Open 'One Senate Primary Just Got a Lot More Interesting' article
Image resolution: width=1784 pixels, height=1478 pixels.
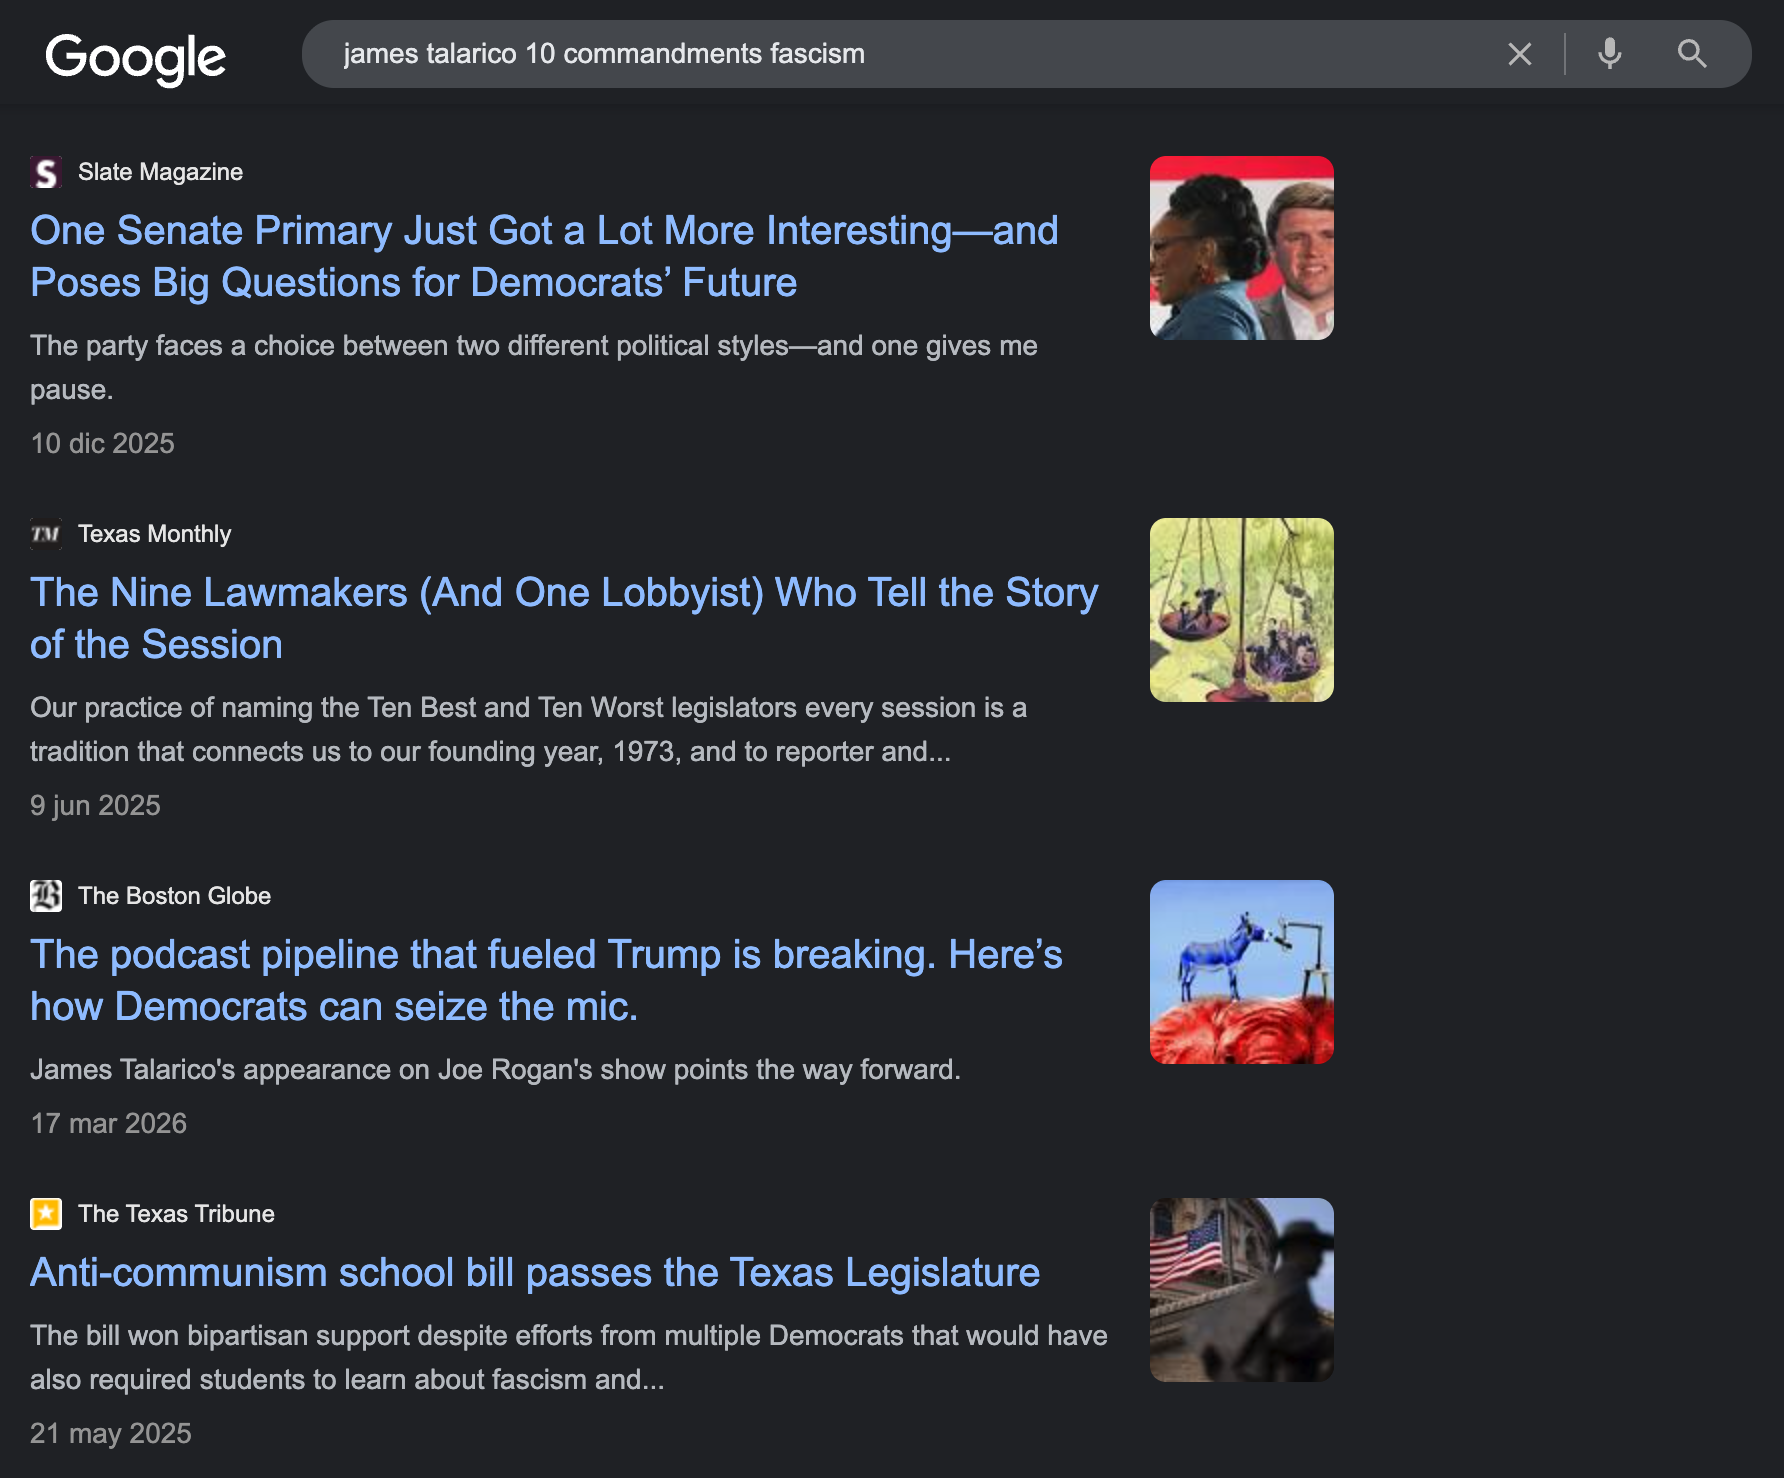(544, 256)
